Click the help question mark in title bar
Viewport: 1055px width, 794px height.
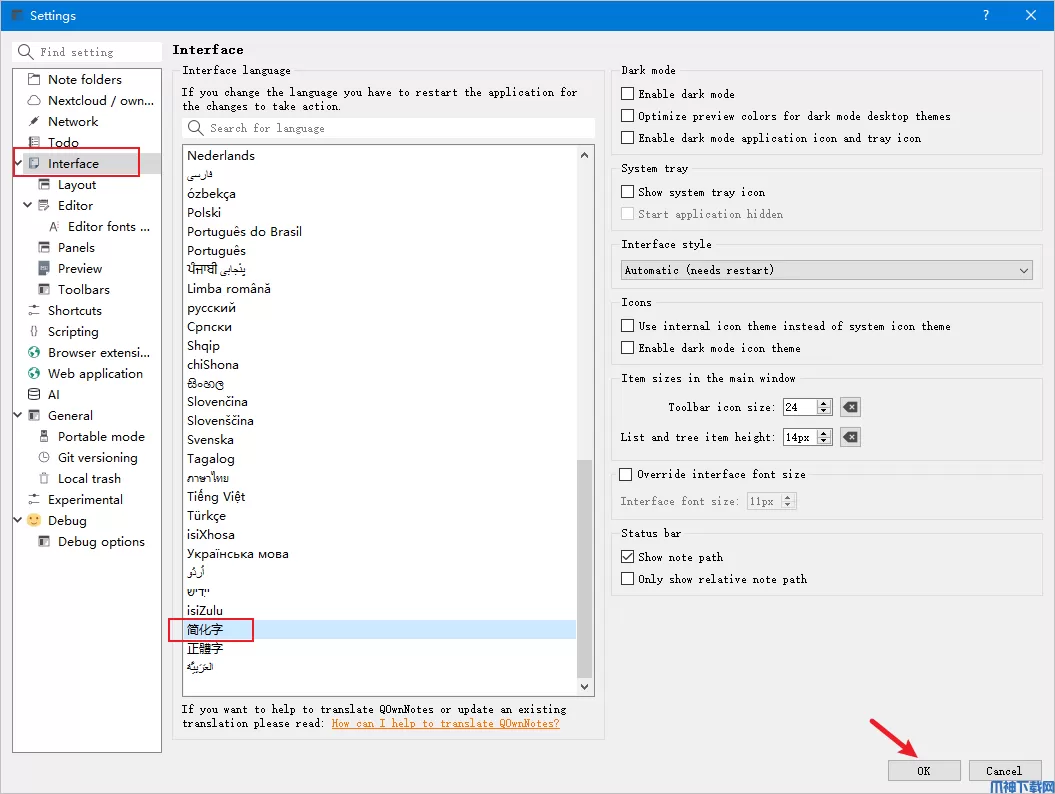pos(986,15)
